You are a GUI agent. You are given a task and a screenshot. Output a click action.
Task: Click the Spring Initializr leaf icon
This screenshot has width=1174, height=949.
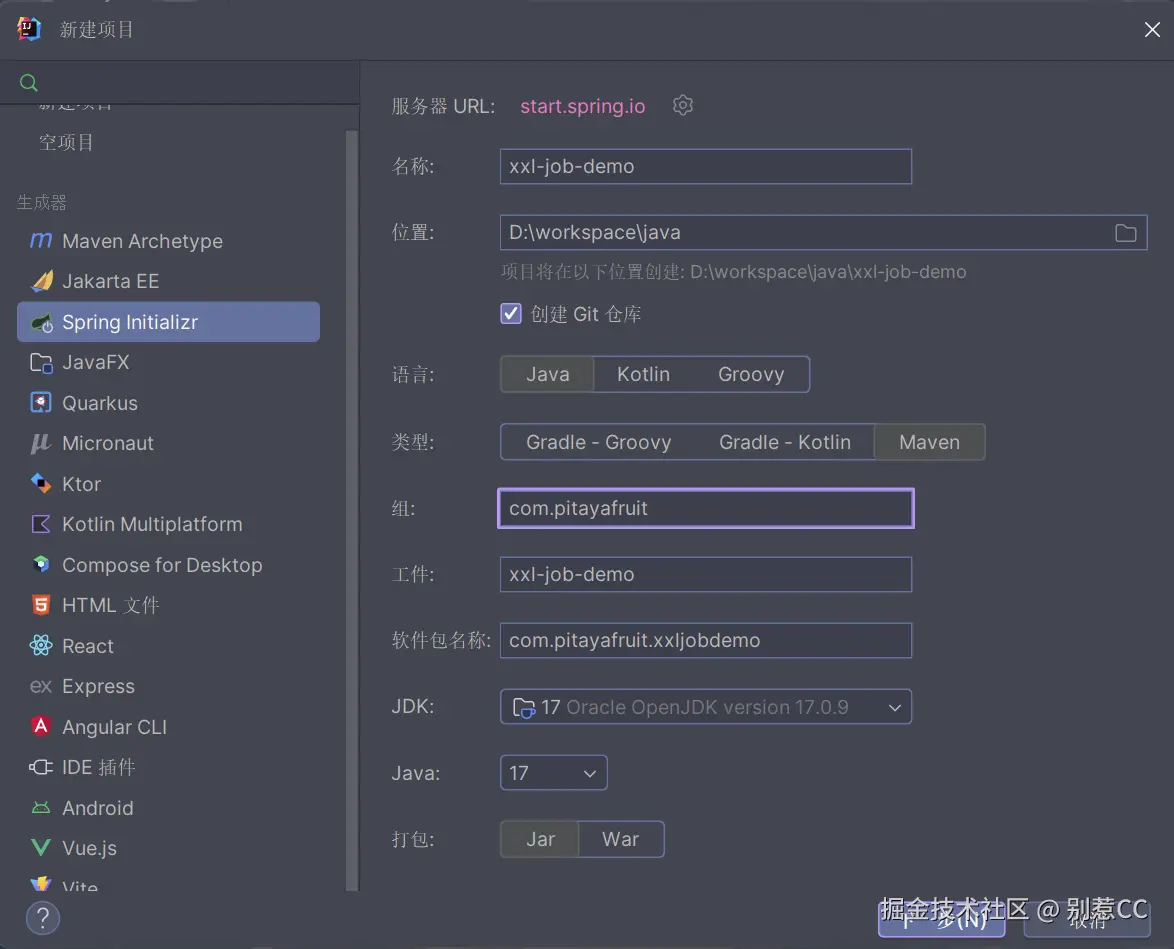[x=41, y=322]
